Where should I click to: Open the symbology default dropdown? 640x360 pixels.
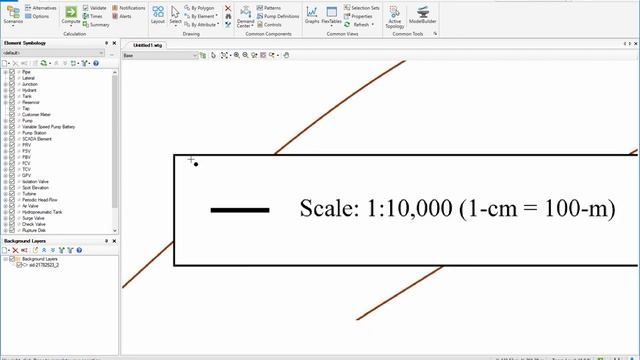[x=53, y=53]
